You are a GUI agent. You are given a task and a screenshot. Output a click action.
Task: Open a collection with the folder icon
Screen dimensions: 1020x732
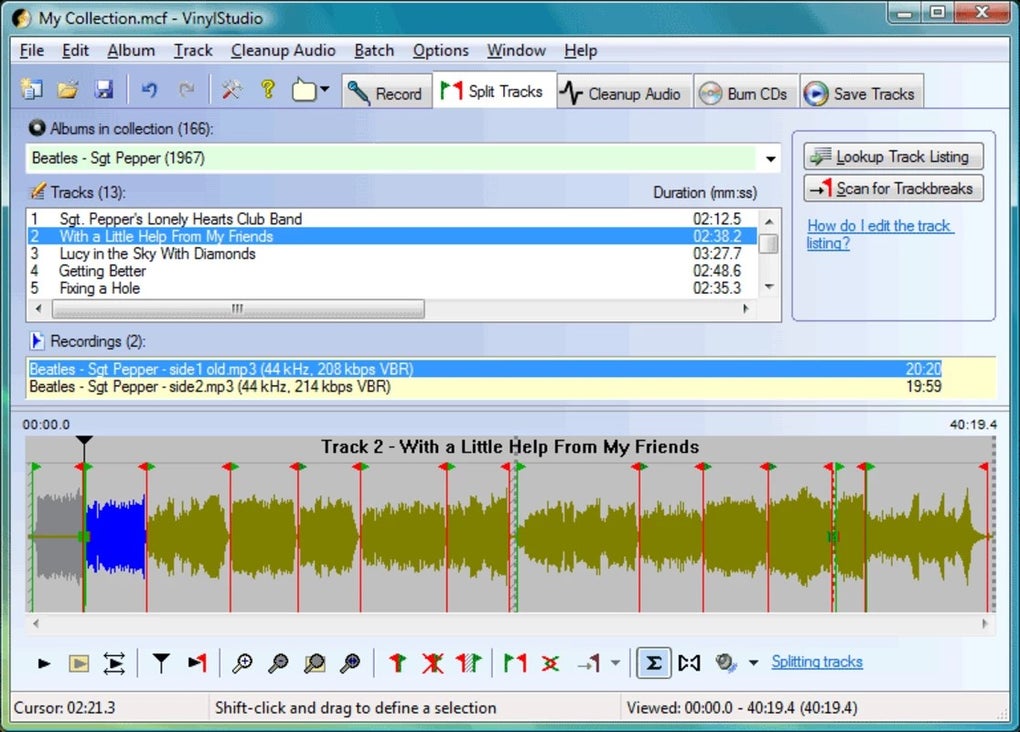(x=67, y=89)
